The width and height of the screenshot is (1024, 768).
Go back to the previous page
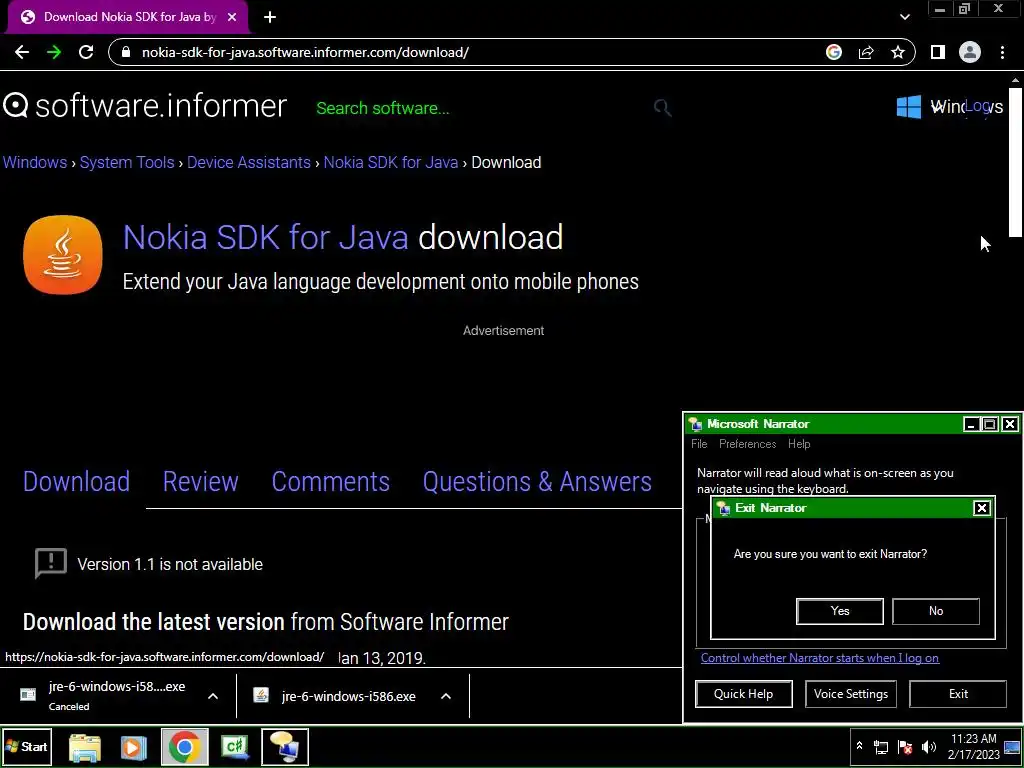point(22,53)
